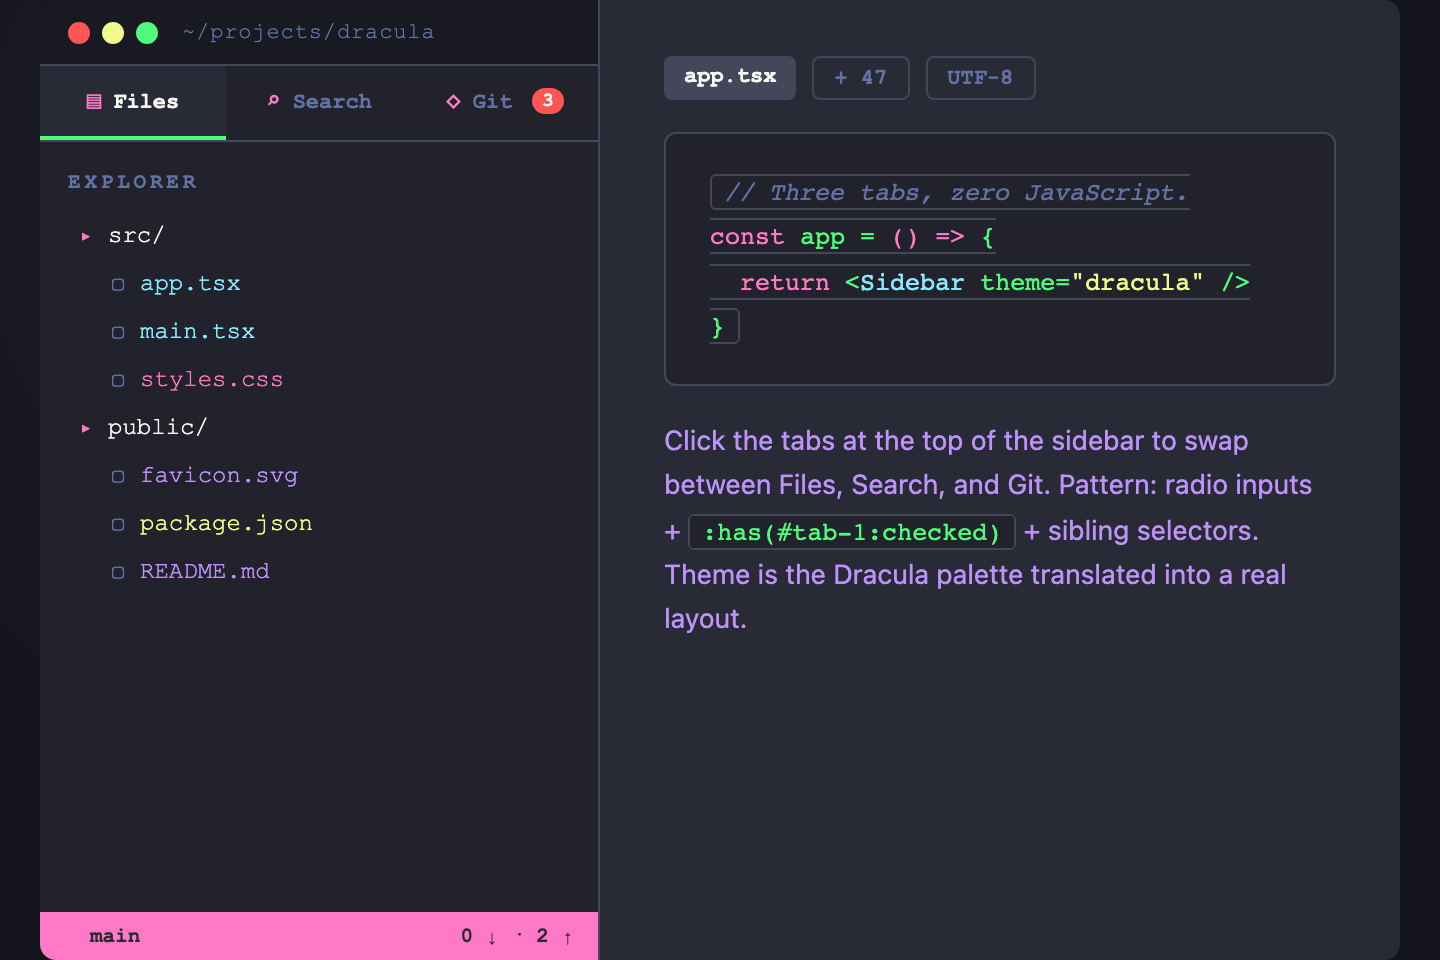Click the file icon beside app.tsx
Screen dimensions: 1440x960
click(118, 285)
